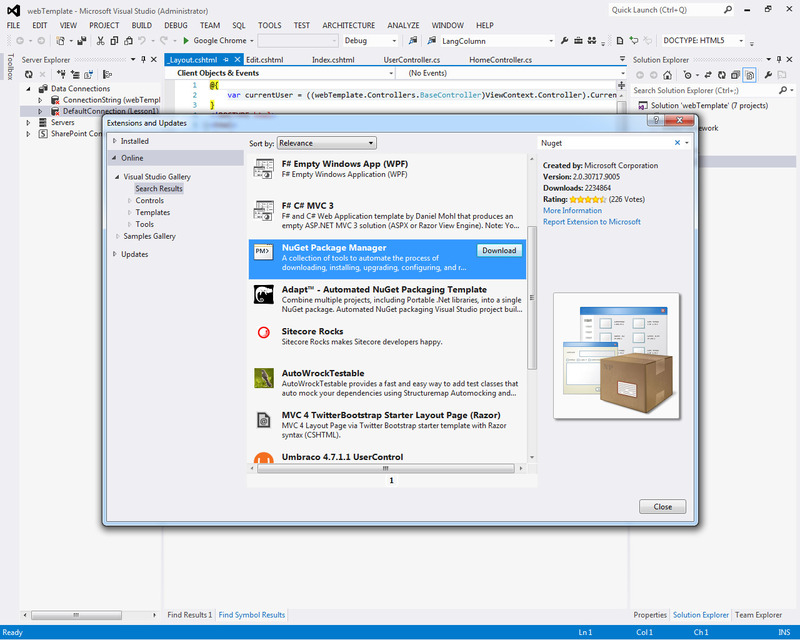This screenshot has height=640, width=800.
Task: Click the extension list horizontal scrollbar
Action: (x=386, y=469)
